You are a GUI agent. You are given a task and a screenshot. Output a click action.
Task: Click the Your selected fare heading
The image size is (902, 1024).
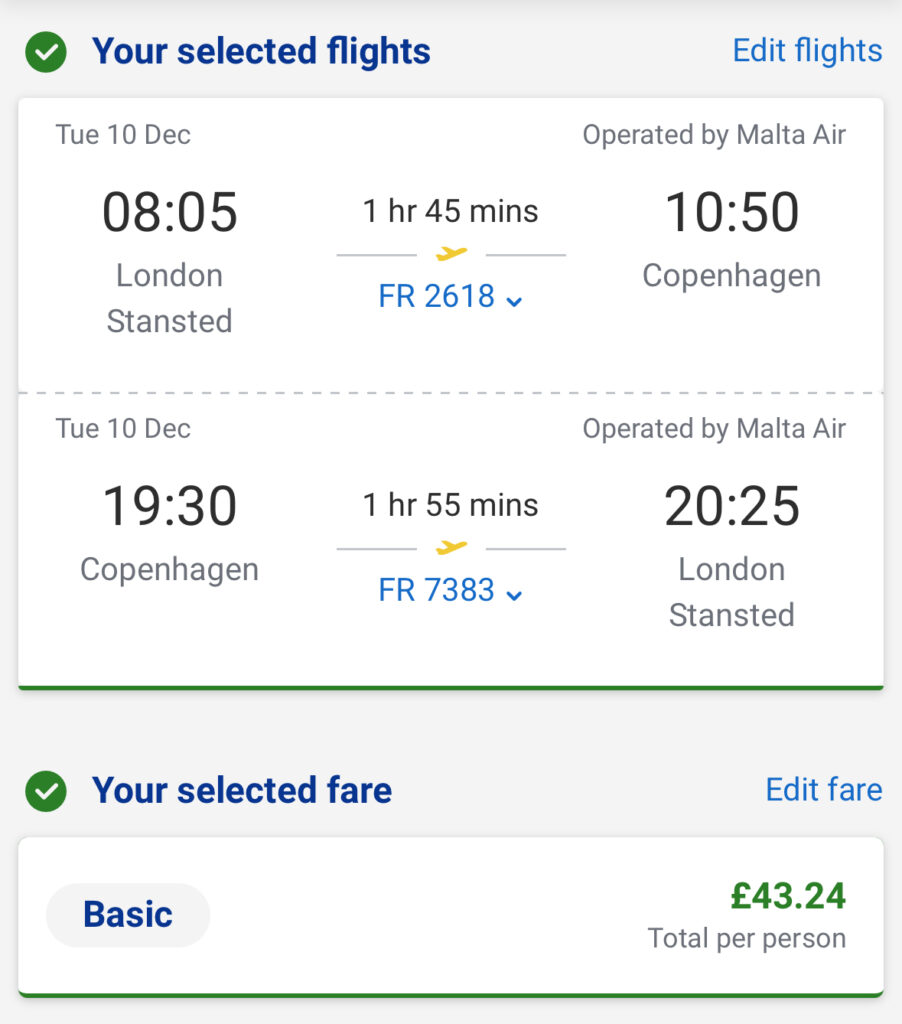coord(242,791)
